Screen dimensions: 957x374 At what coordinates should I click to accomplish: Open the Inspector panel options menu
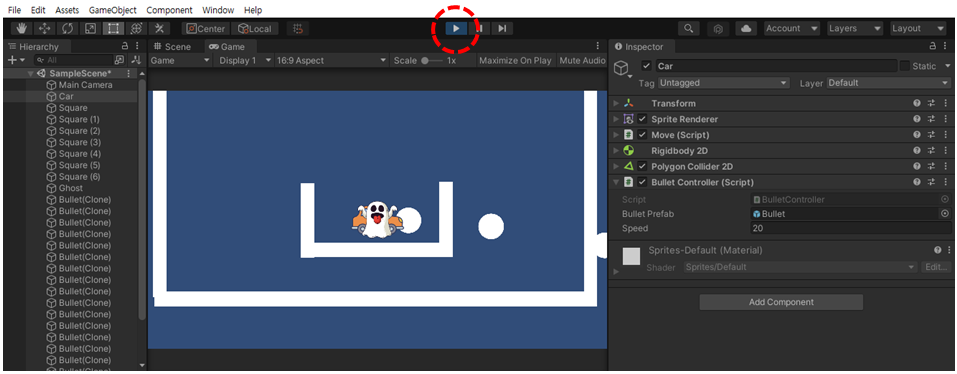point(945,46)
